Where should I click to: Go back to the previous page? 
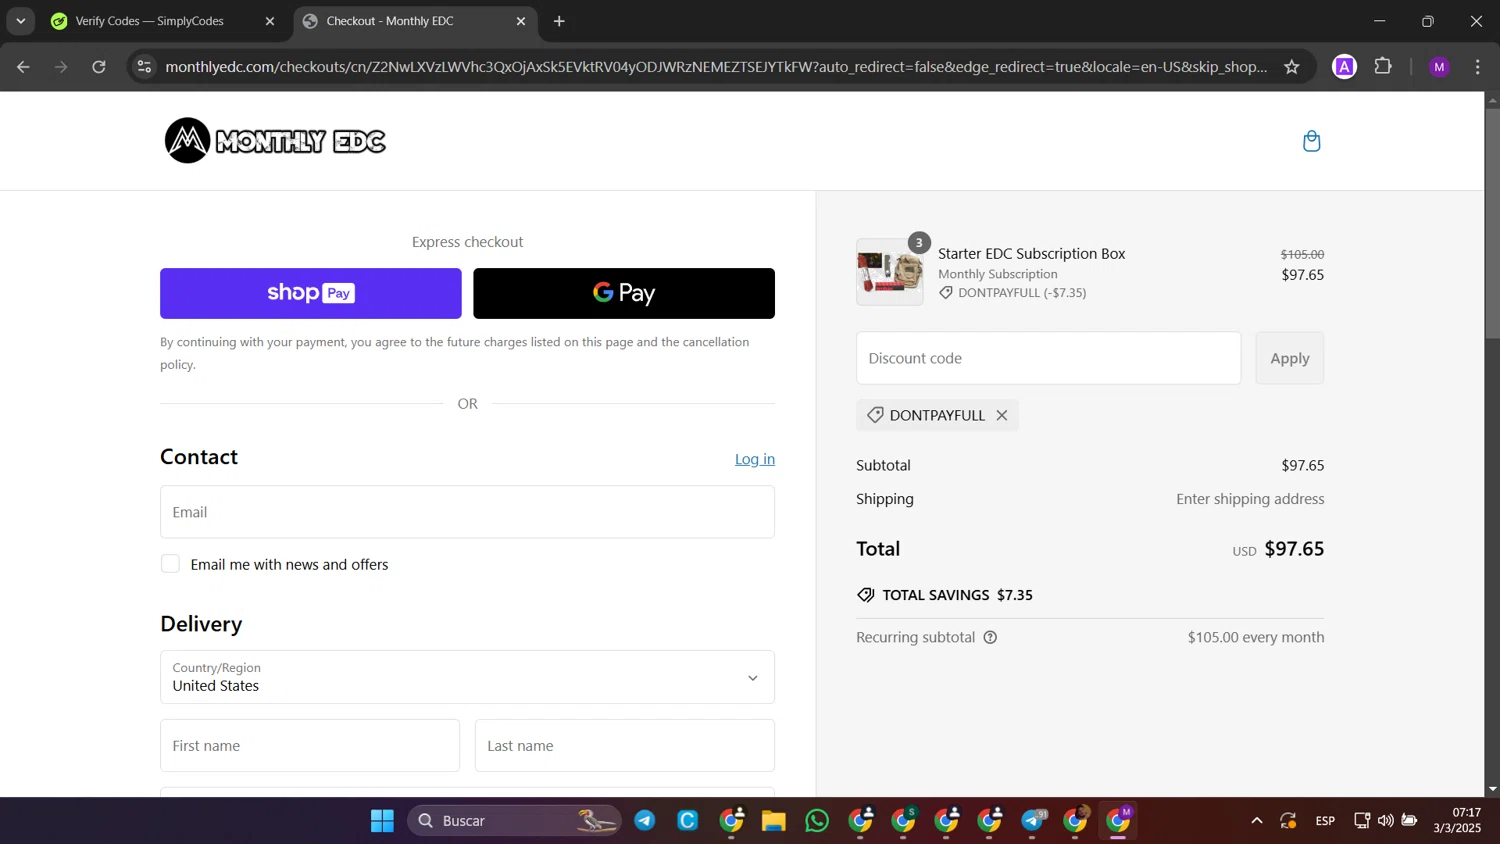pyautogui.click(x=23, y=67)
